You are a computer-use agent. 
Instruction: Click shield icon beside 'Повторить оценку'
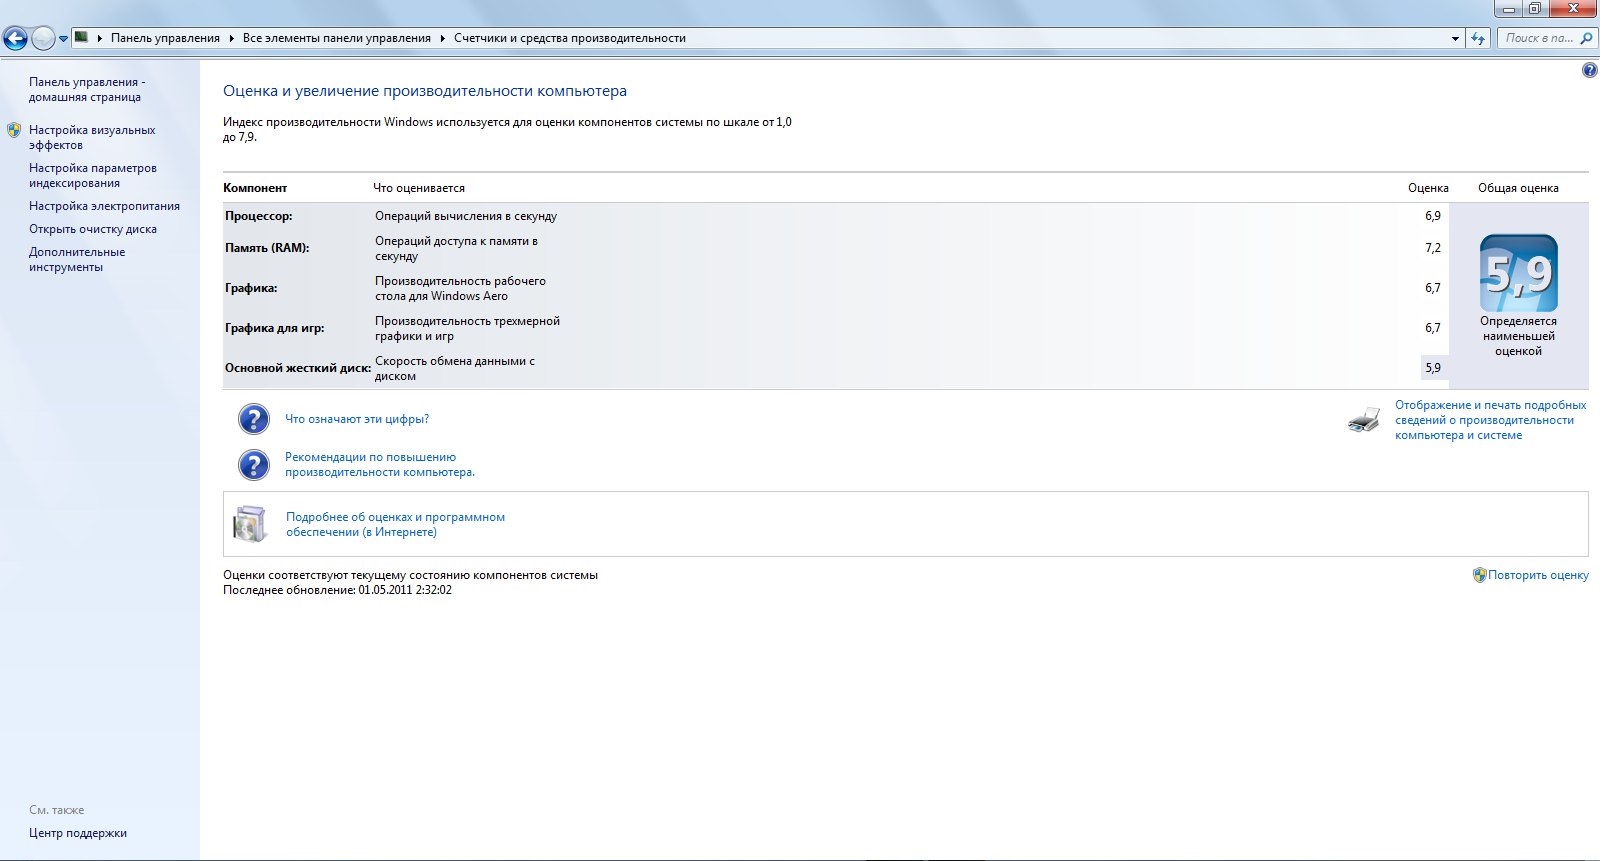[x=1479, y=575]
